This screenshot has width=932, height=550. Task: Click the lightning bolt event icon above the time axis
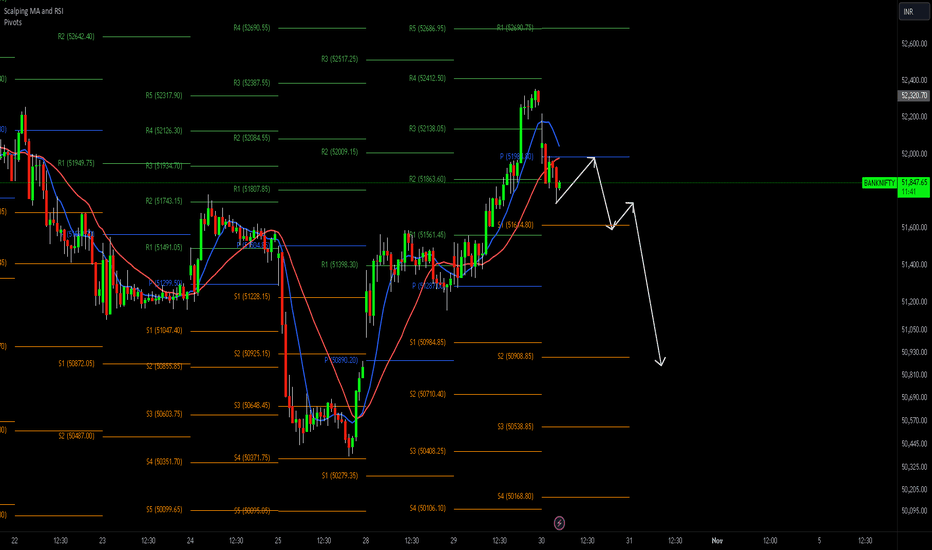coord(559,523)
